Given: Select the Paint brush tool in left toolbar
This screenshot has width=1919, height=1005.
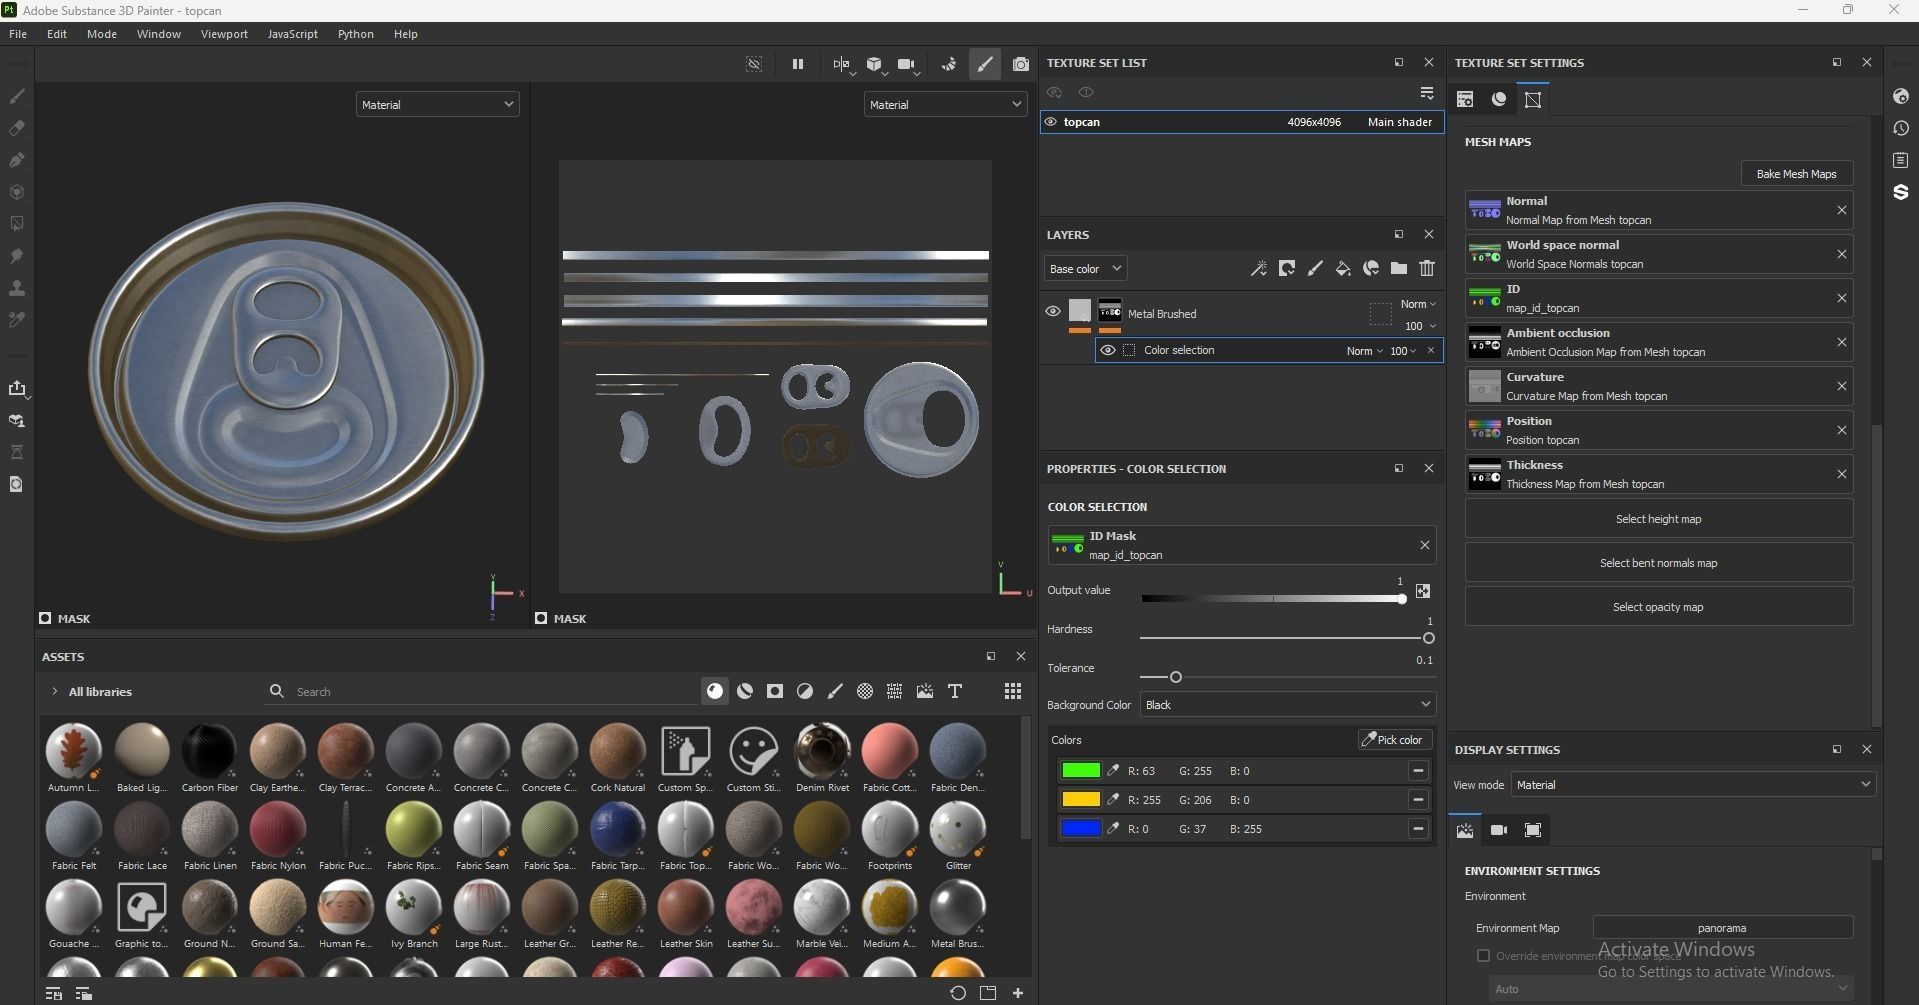Looking at the screenshot, I should pyautogui.click(x=17, y=96).
